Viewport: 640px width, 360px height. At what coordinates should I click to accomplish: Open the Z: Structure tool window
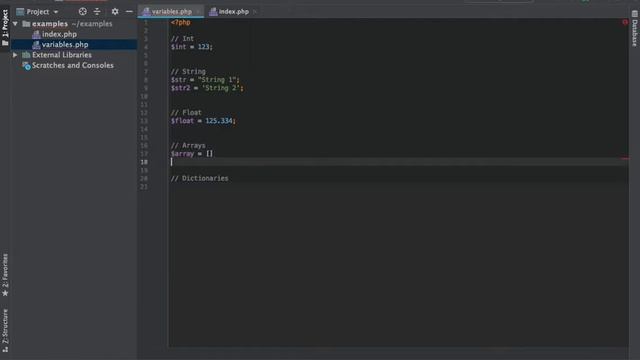[5, 331]
